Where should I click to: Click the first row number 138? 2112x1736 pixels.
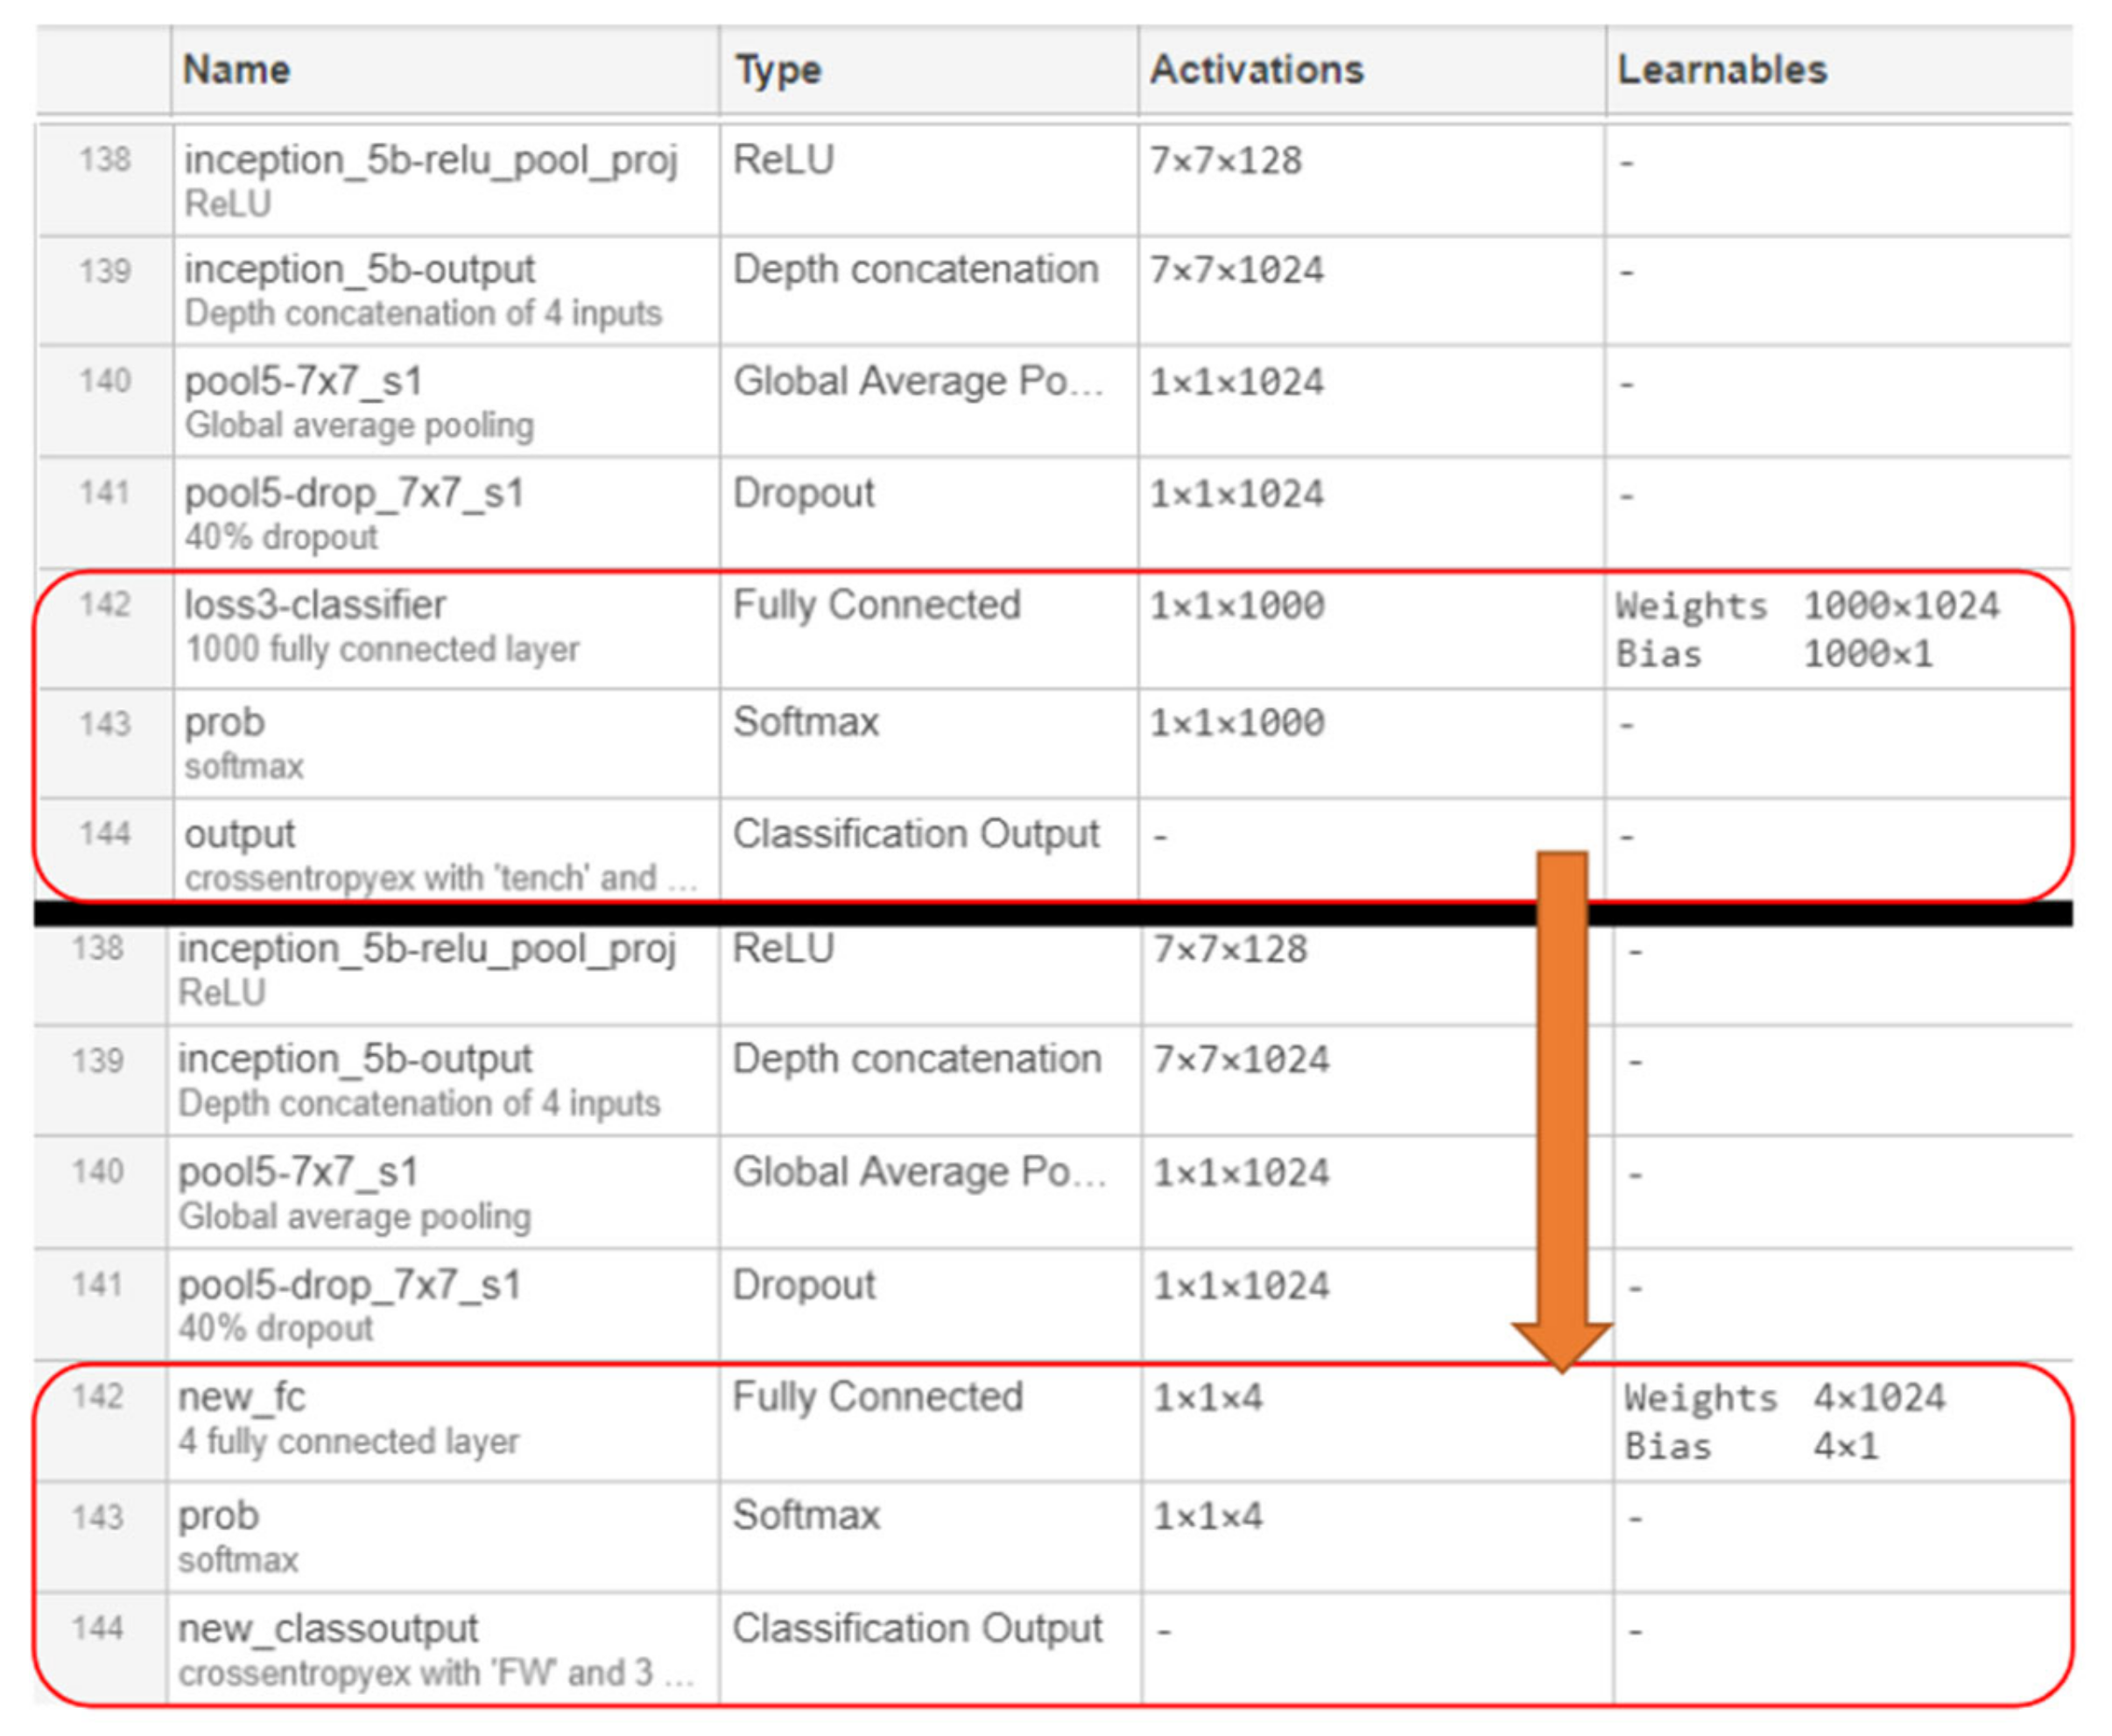tap(105, 160)
